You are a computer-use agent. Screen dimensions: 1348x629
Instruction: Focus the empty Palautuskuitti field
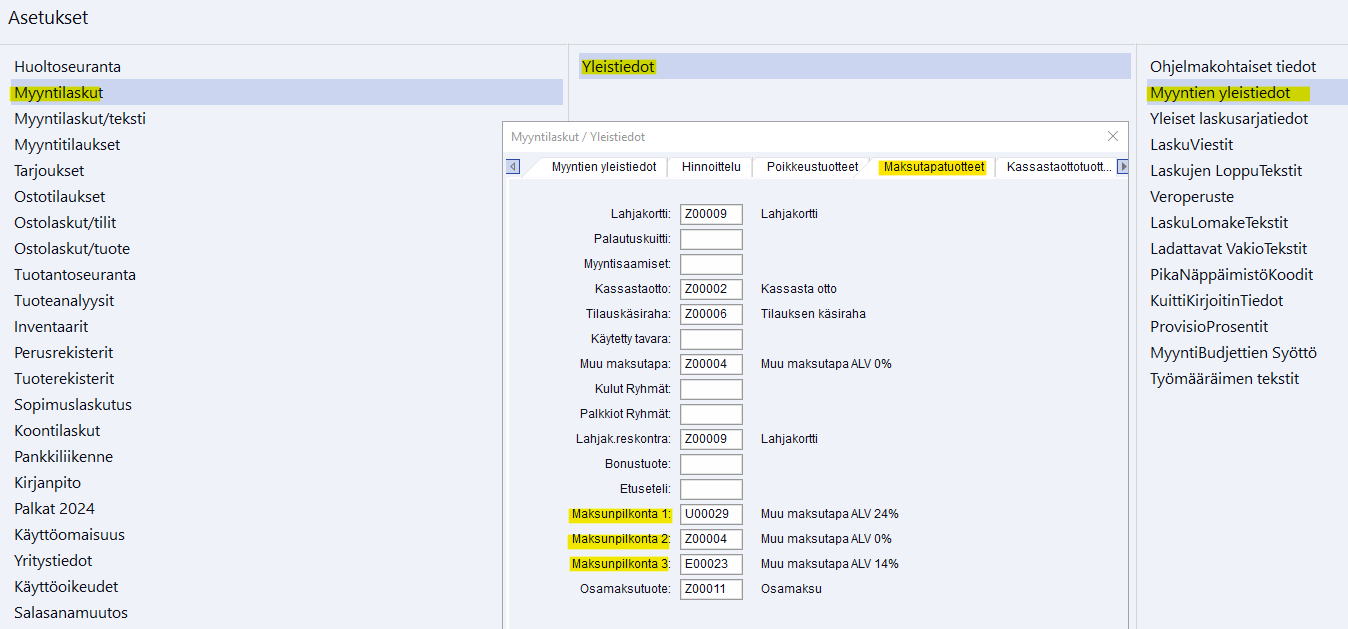(x=711, y=239)
